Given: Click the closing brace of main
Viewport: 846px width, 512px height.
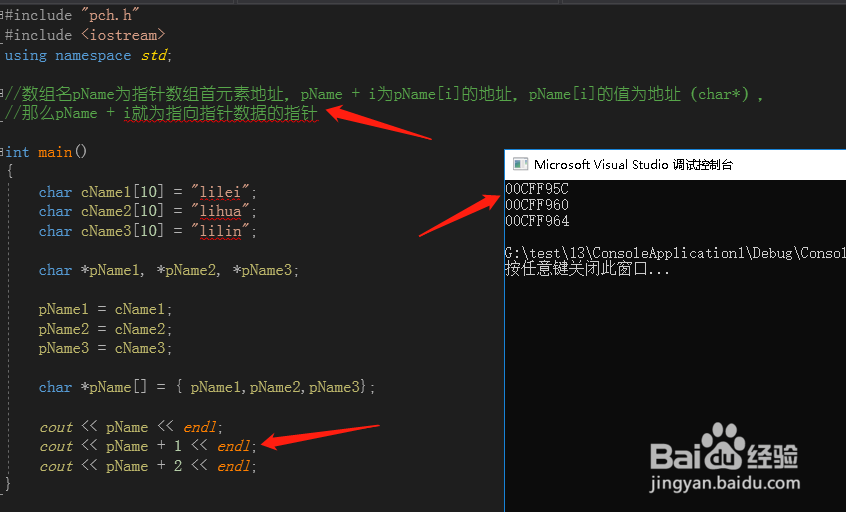Looking at the screenshot, I should click(x=8, y=483).
